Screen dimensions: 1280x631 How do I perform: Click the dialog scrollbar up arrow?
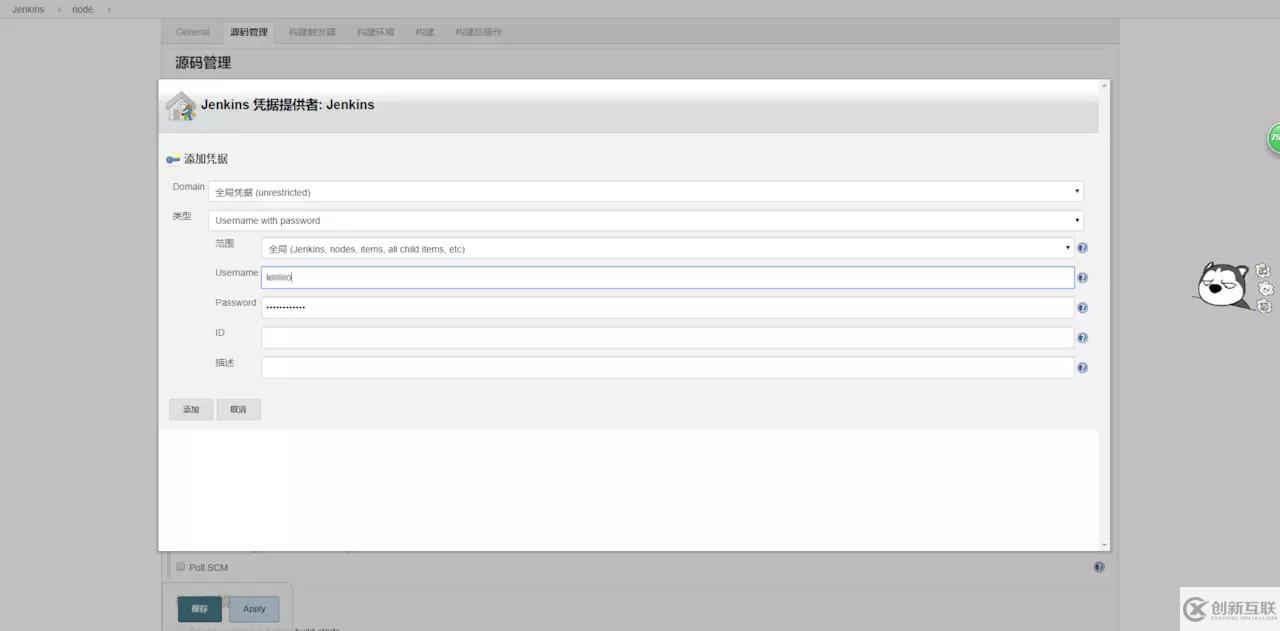(1104, 86)
